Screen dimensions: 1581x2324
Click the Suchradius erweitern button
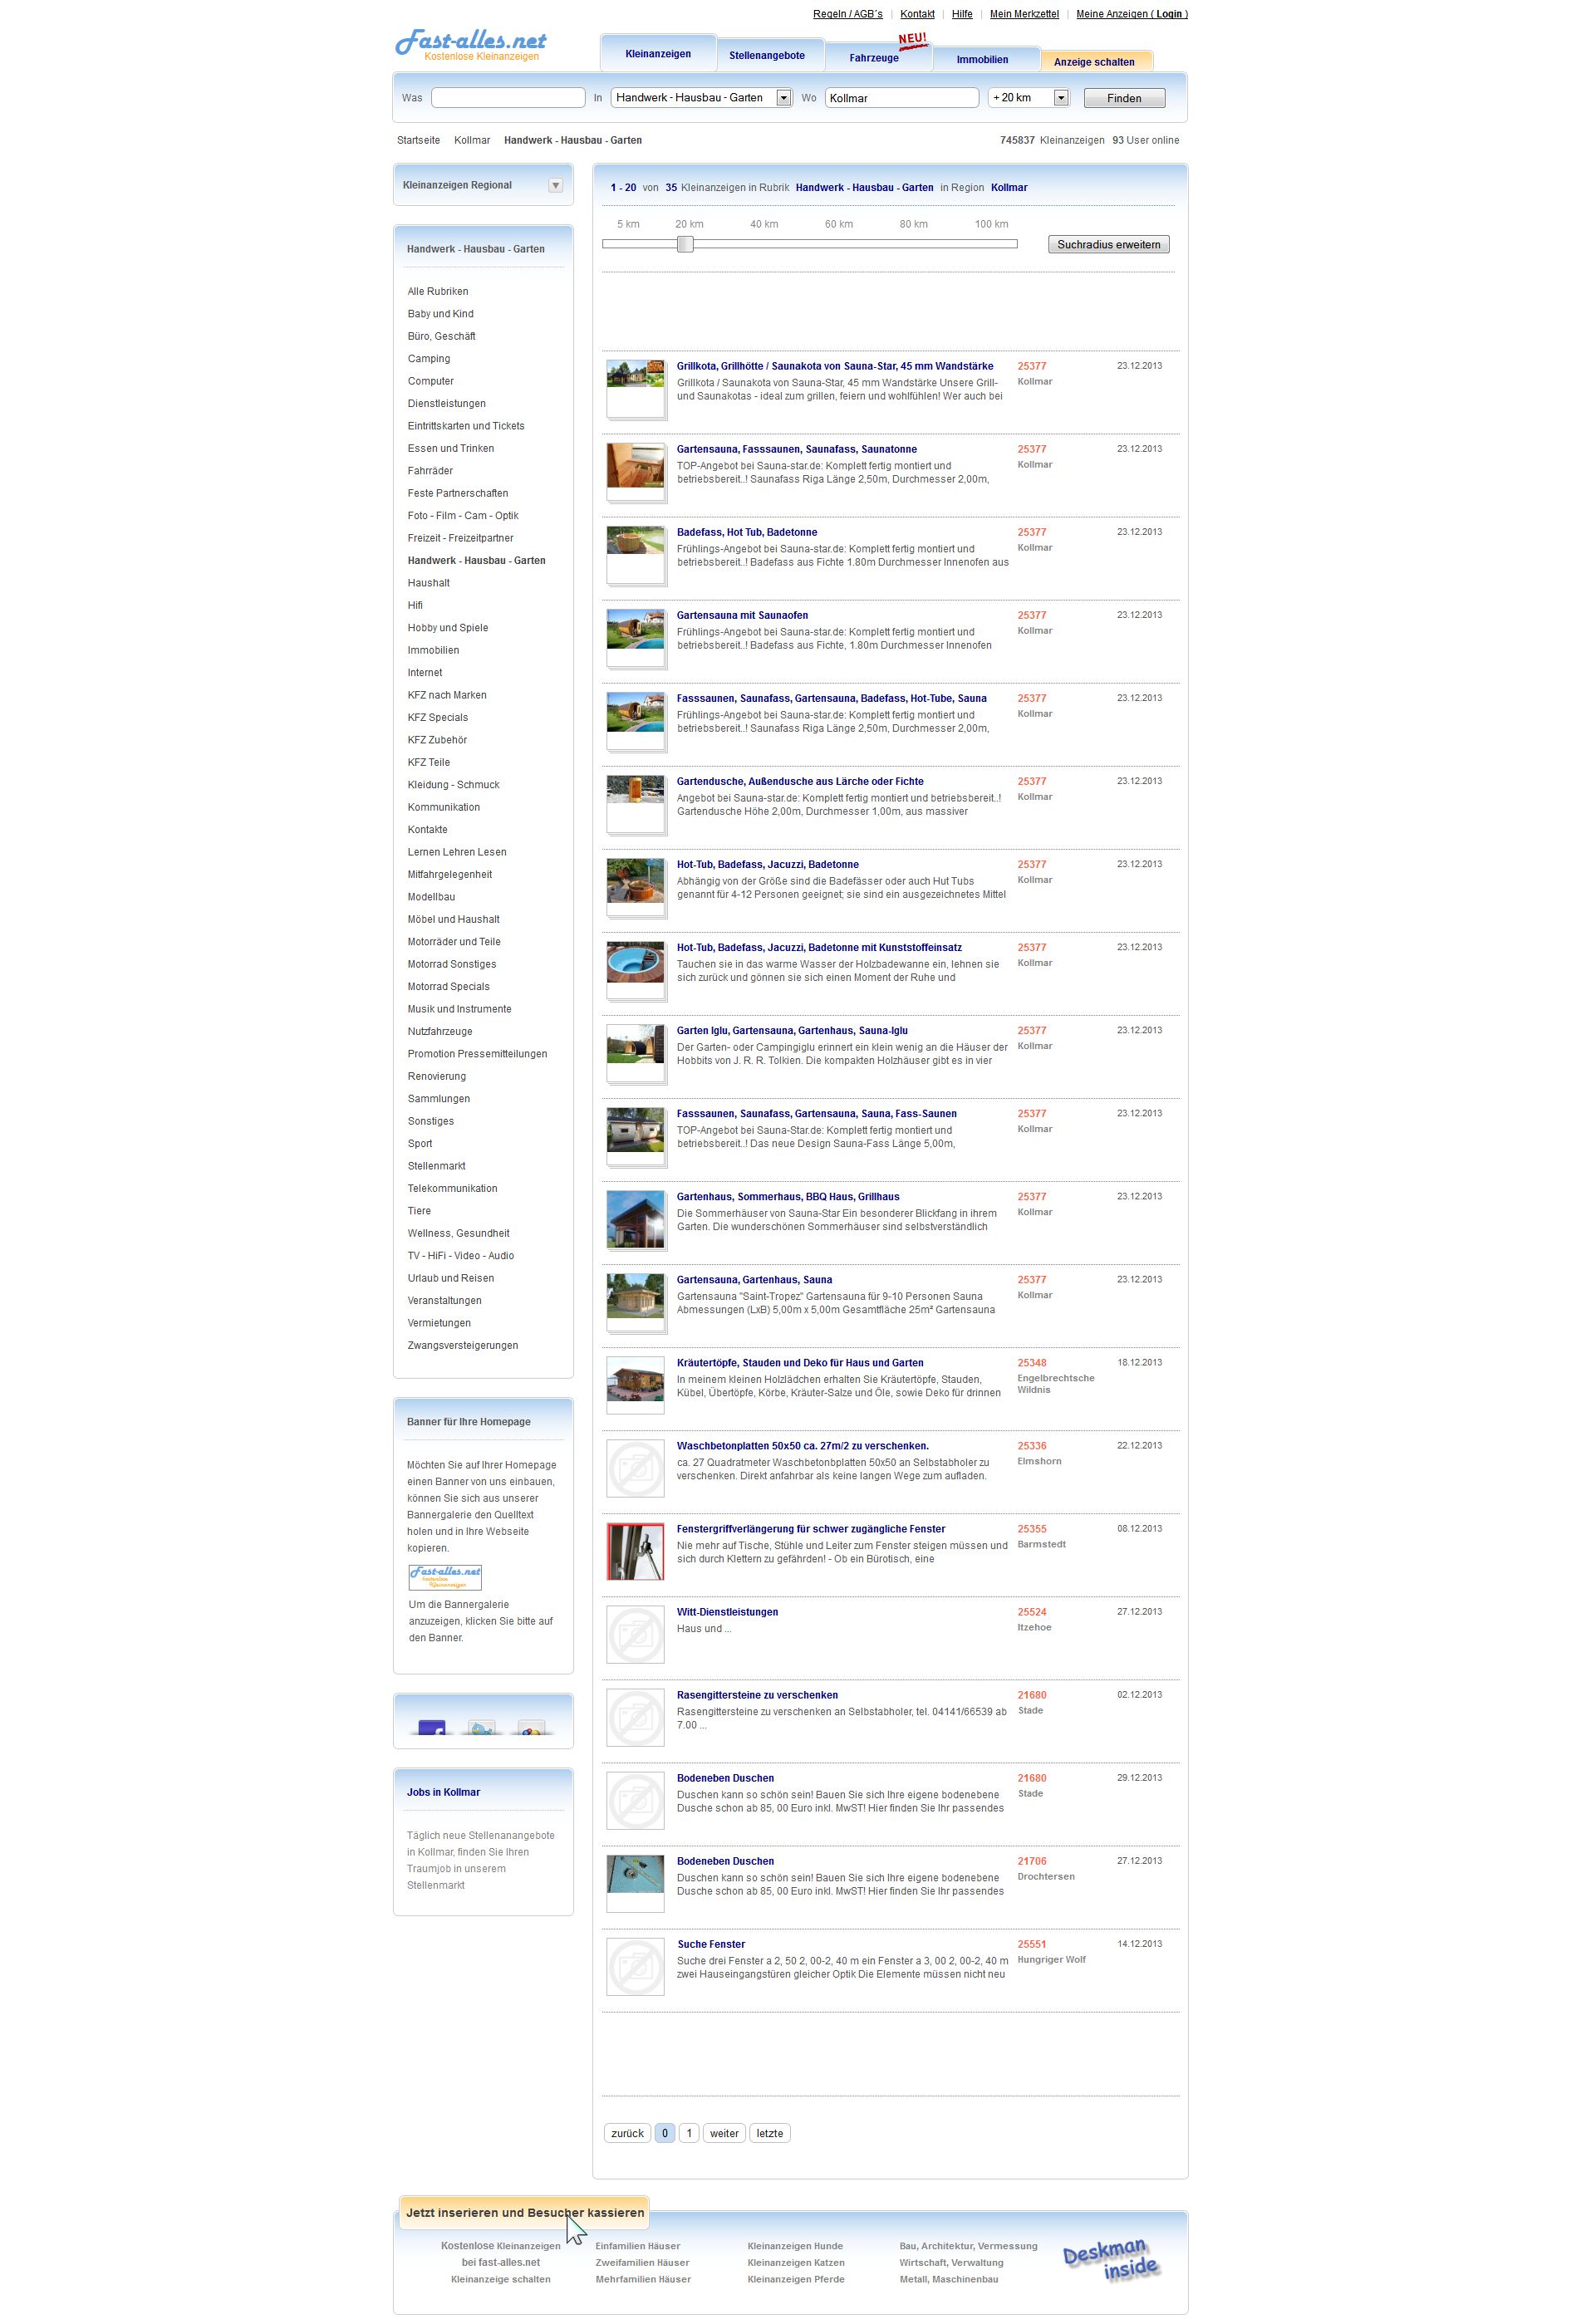pos(1108,244)
